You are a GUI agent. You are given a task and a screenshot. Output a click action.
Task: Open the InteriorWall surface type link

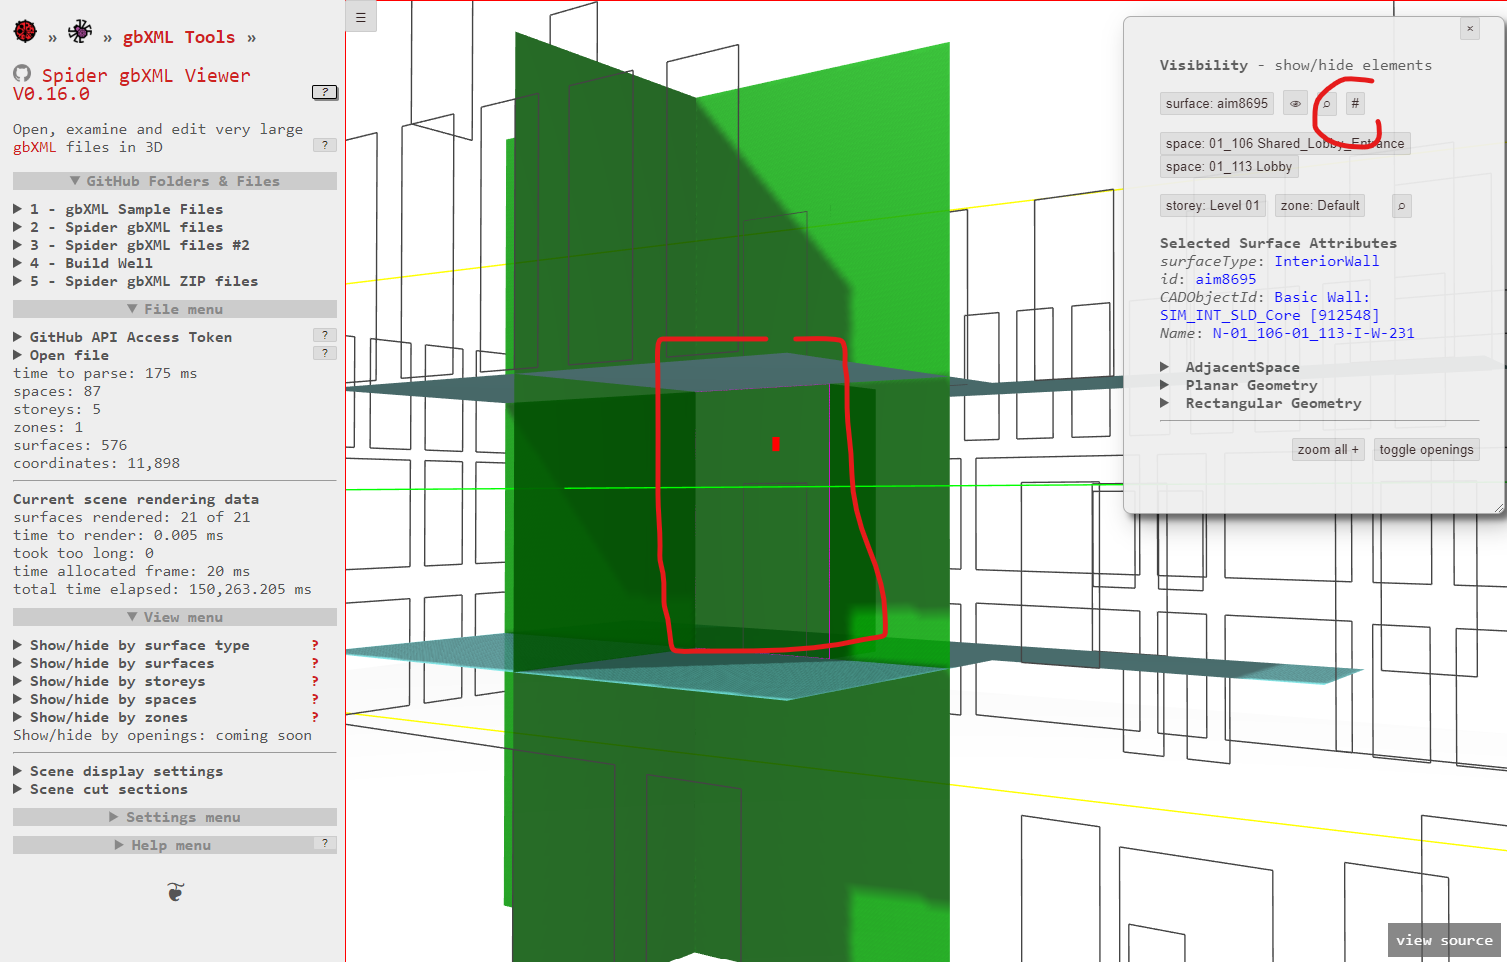[x=1327, y=260]
